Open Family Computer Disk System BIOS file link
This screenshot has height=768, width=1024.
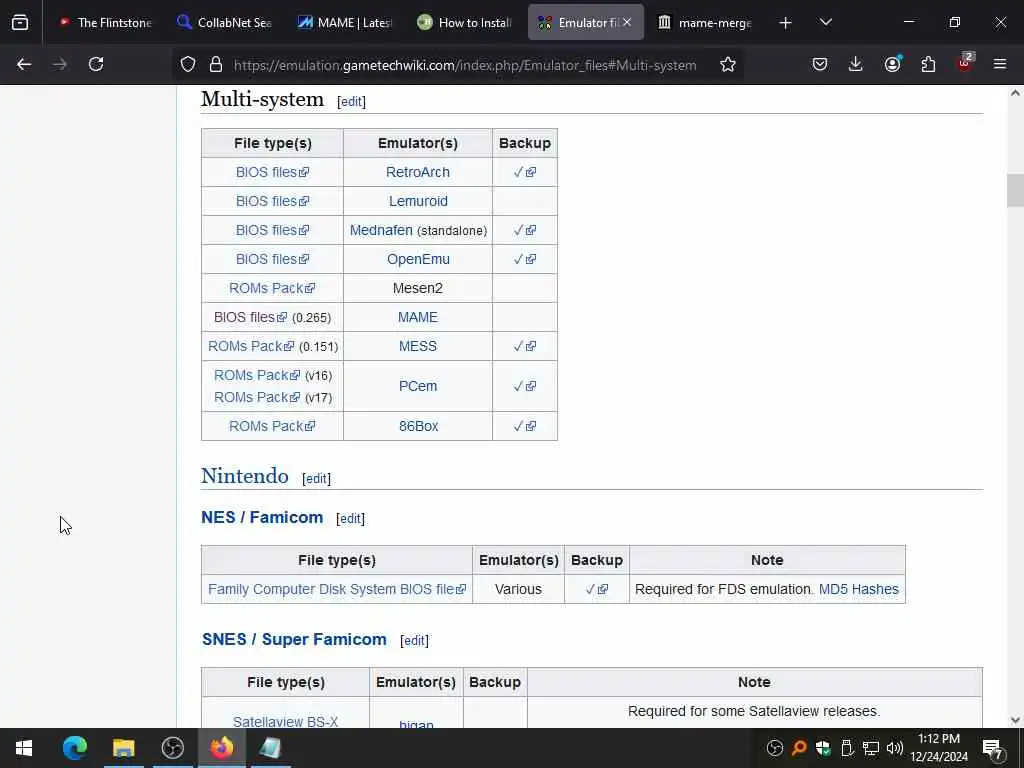point(337,589)
